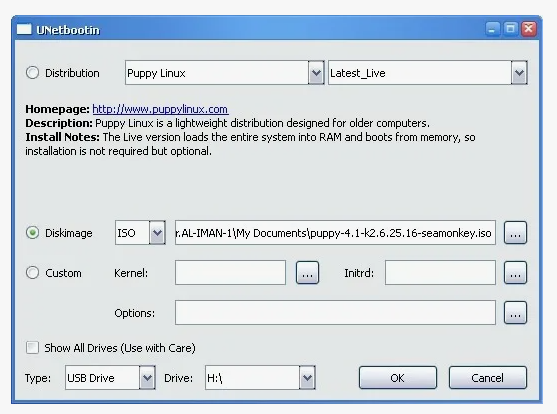
Task: Browse for disk image ISO file
Action: 515,233
